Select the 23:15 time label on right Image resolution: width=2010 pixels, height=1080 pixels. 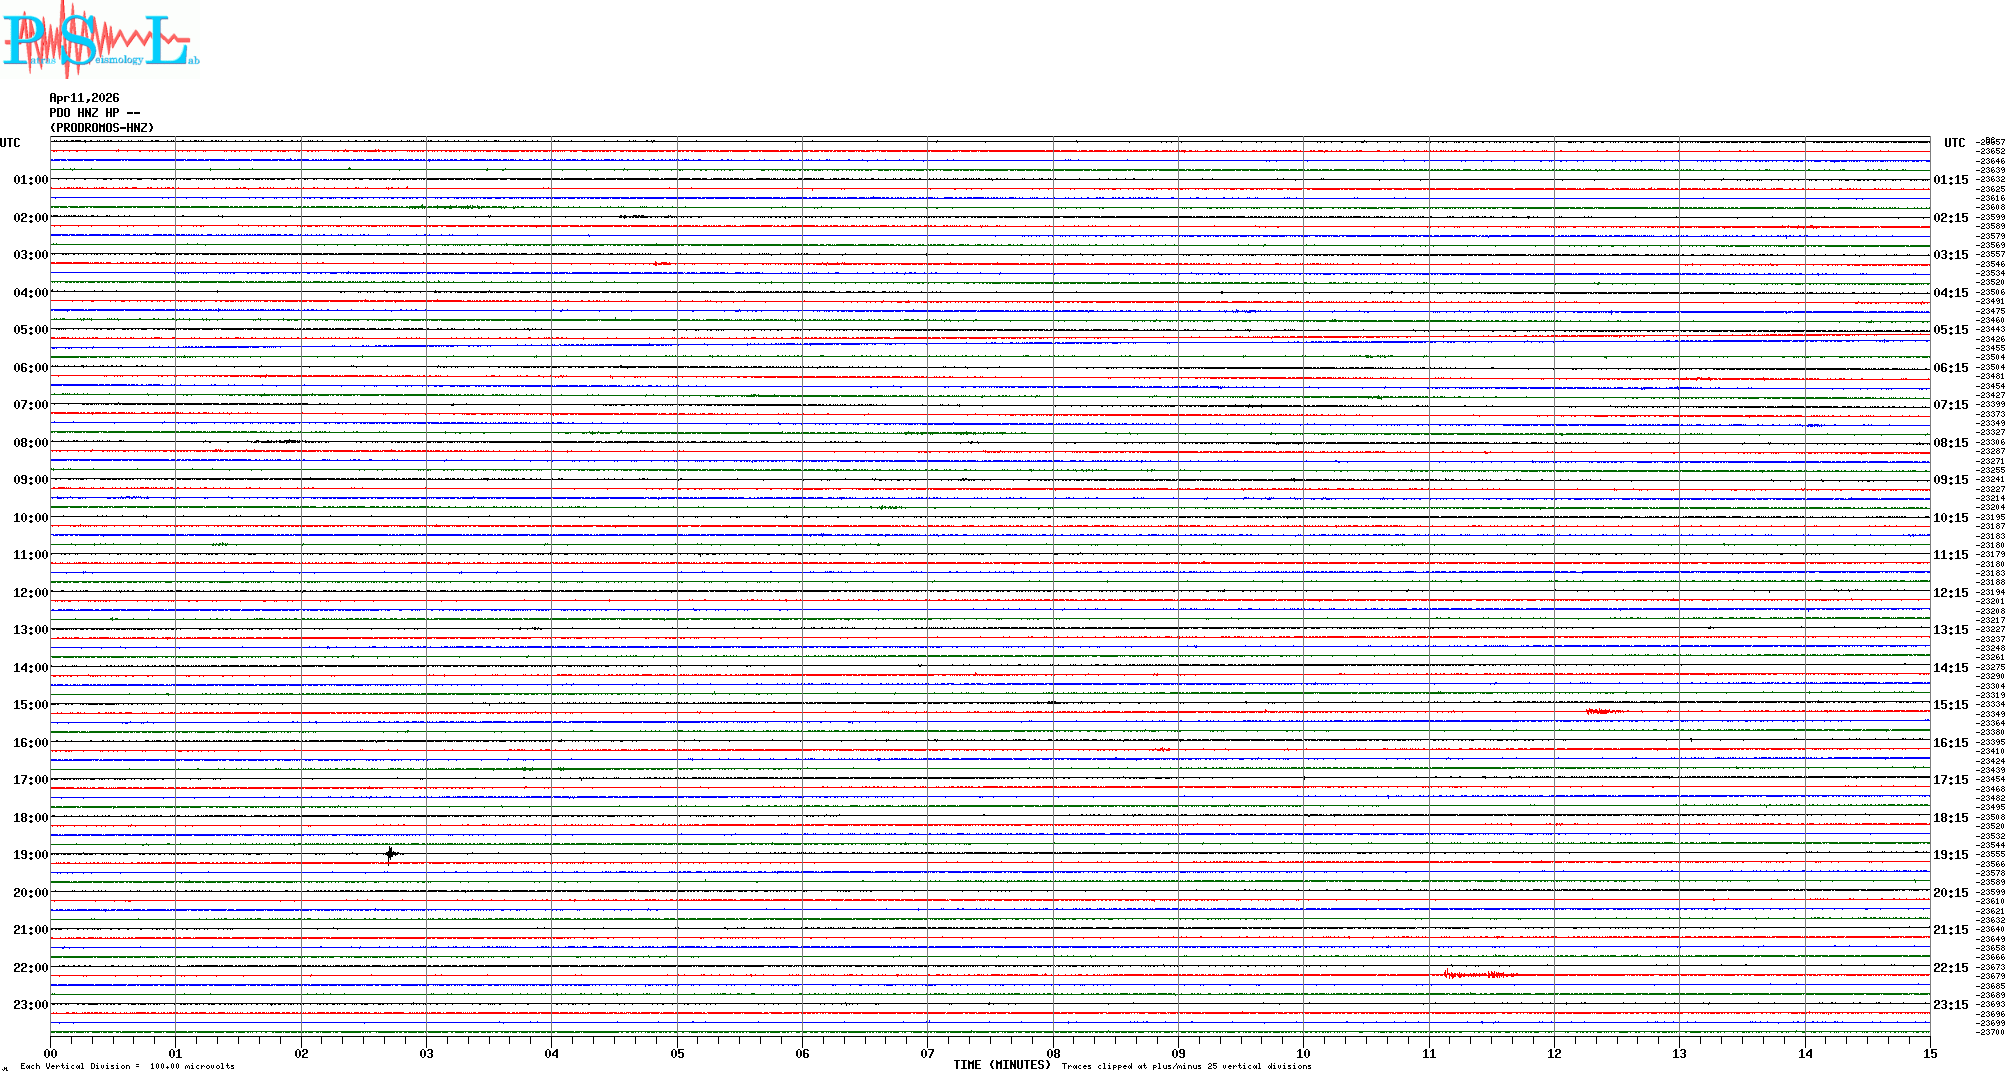click(1950, 1005)
